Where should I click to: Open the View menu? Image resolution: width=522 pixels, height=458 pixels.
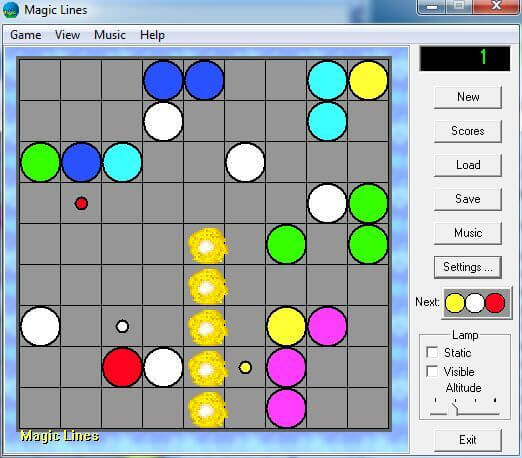click(67, 35)
